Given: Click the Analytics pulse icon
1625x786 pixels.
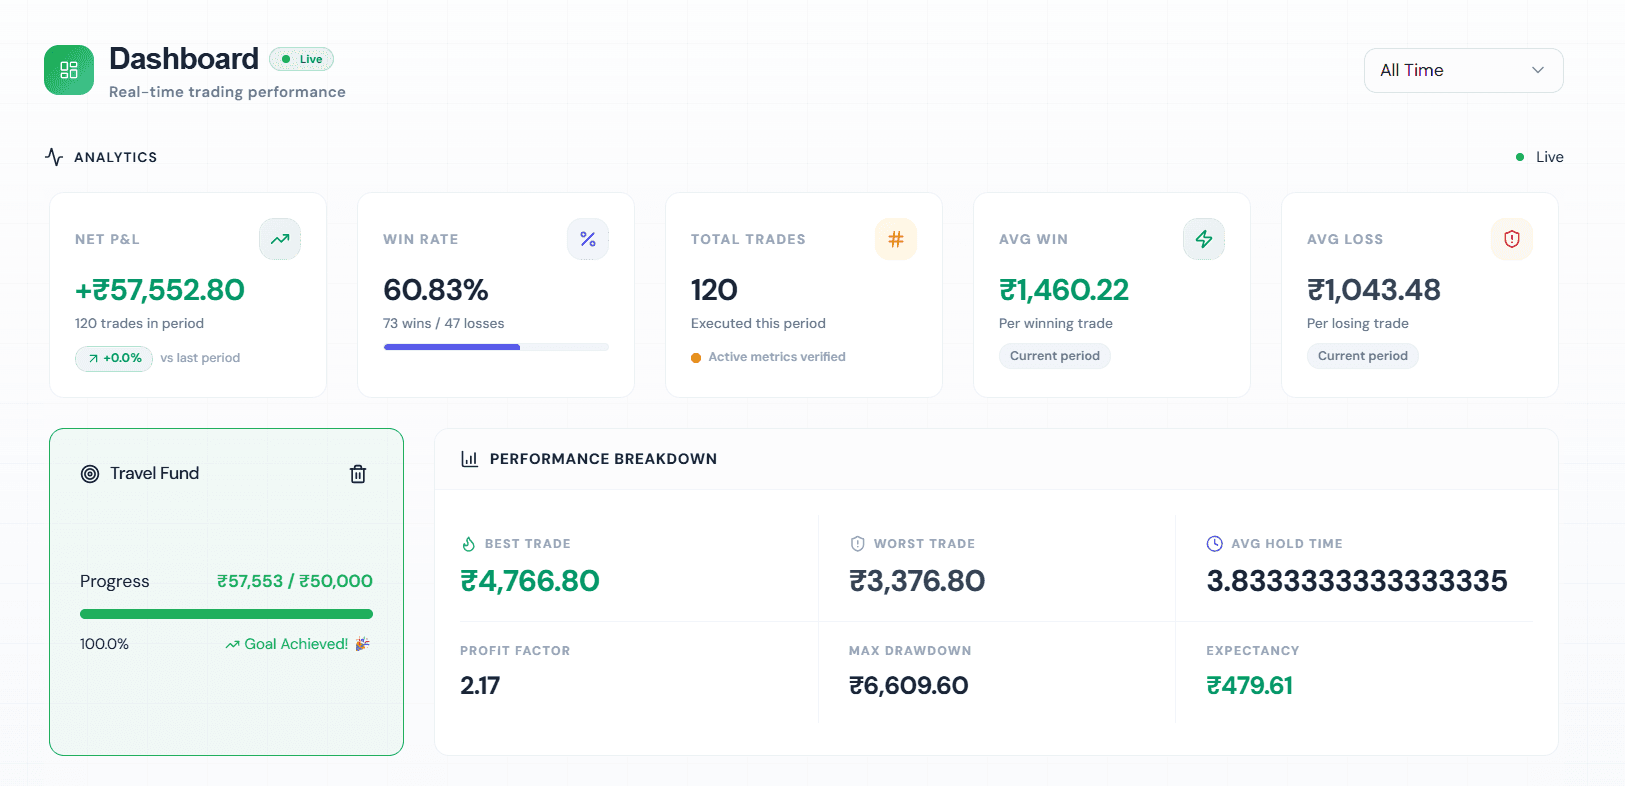Looking at the screenshot, I should [54, 157].
